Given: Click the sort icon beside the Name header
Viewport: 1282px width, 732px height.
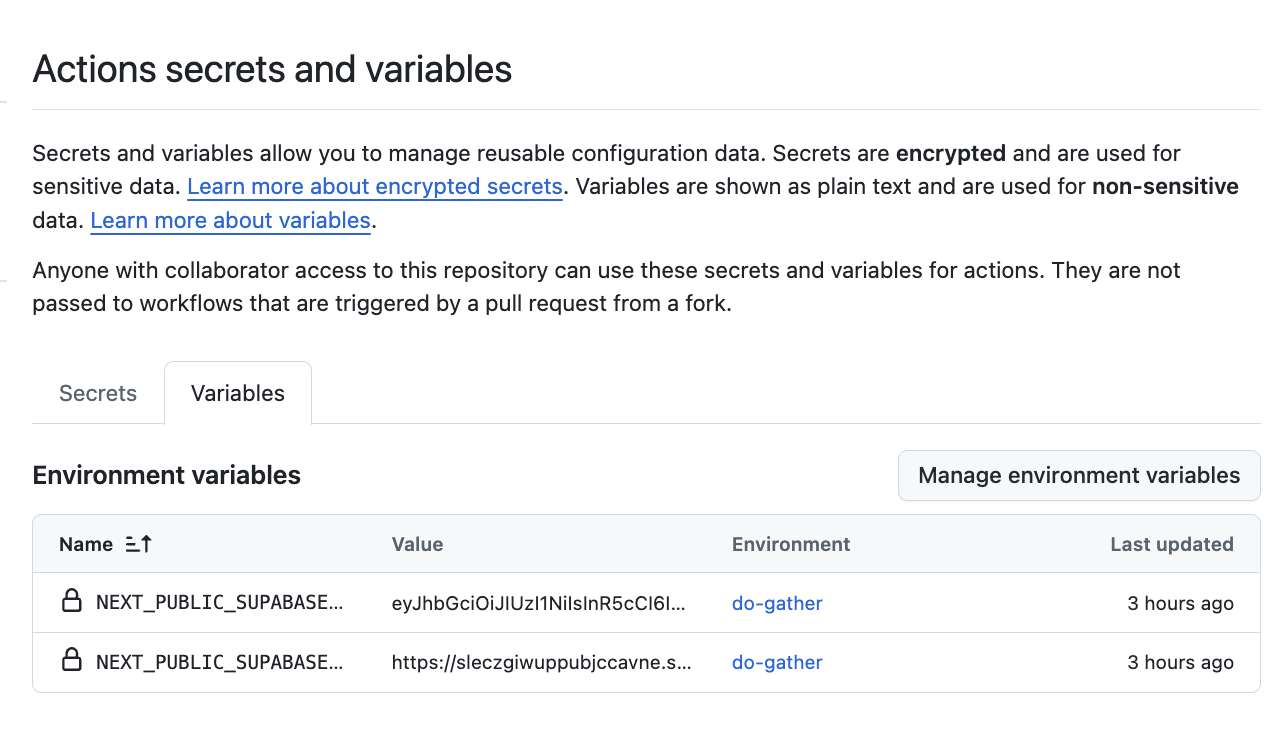Looking at the screenshot, I should [139, 544].
